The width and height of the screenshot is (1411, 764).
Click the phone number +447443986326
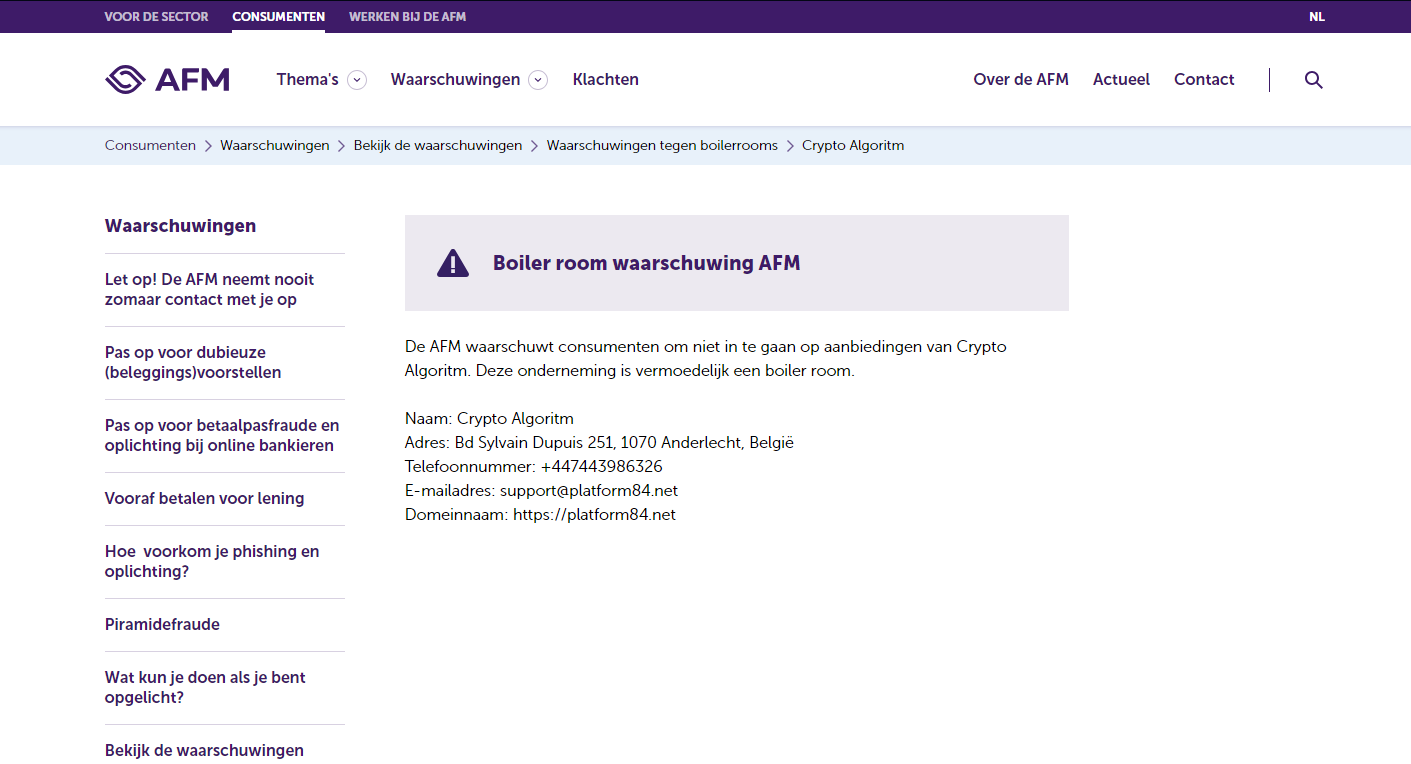601,467
